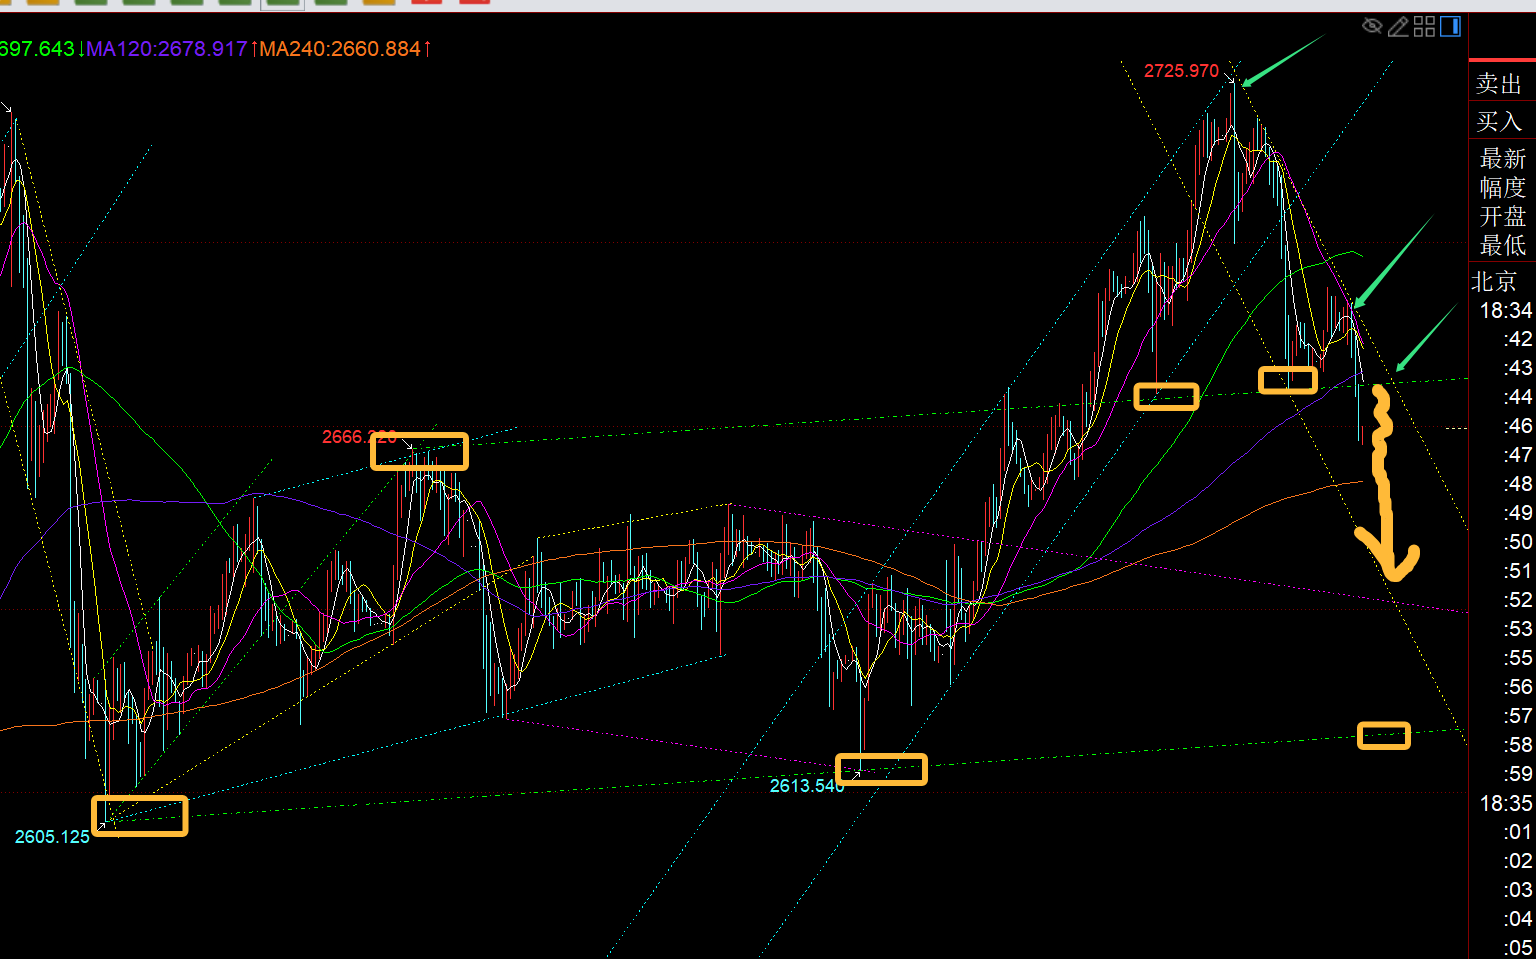Toggle the hide-indicators eye icon
This screenshot has height=959, width=1536.
click(1372, 26)
